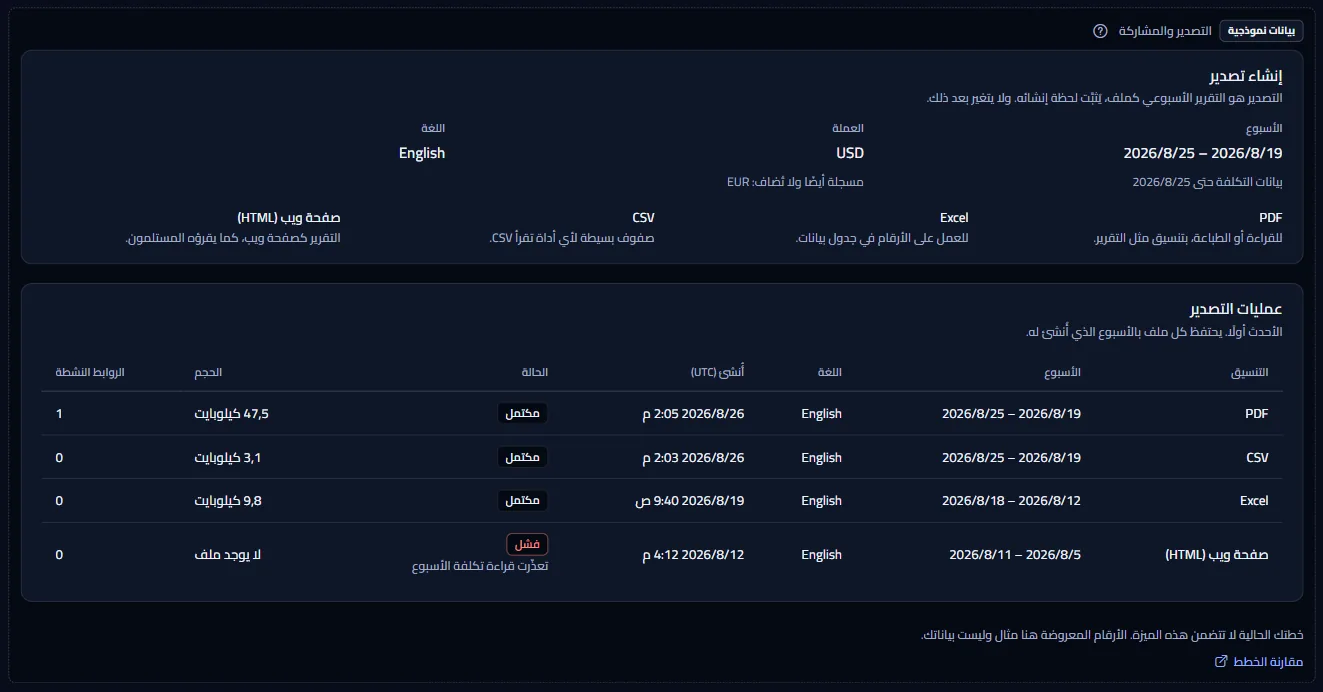Image resolution: width=1323 pixels, height=692 pixels.
Task: Click the external-link icon next to مقارنة الخطط
Action: 1221,662
